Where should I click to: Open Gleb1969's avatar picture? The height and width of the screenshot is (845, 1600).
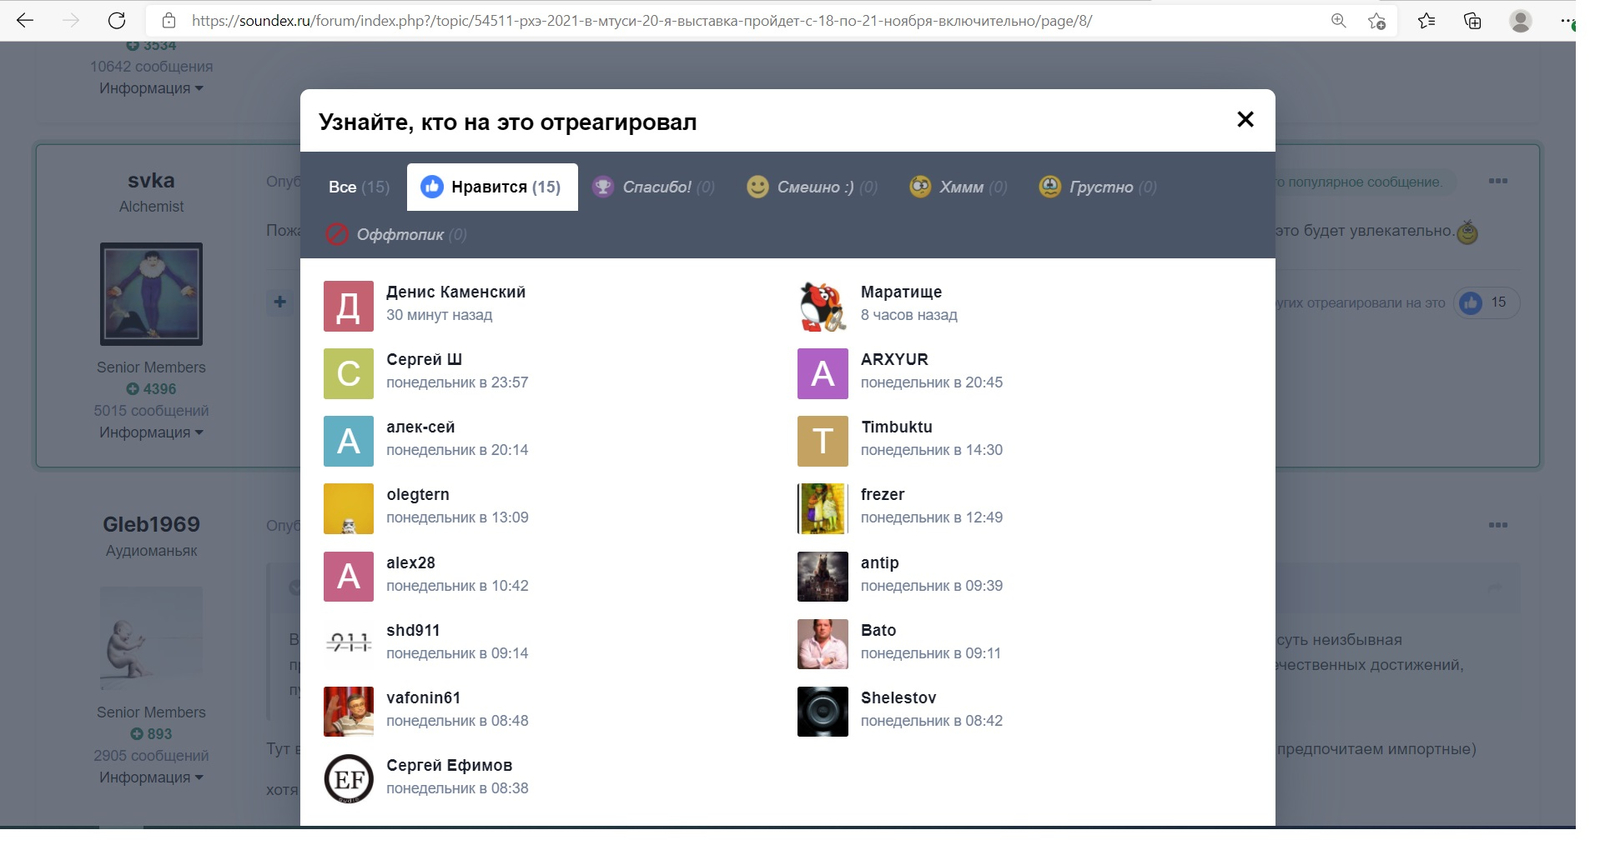(x=151, y=638)
